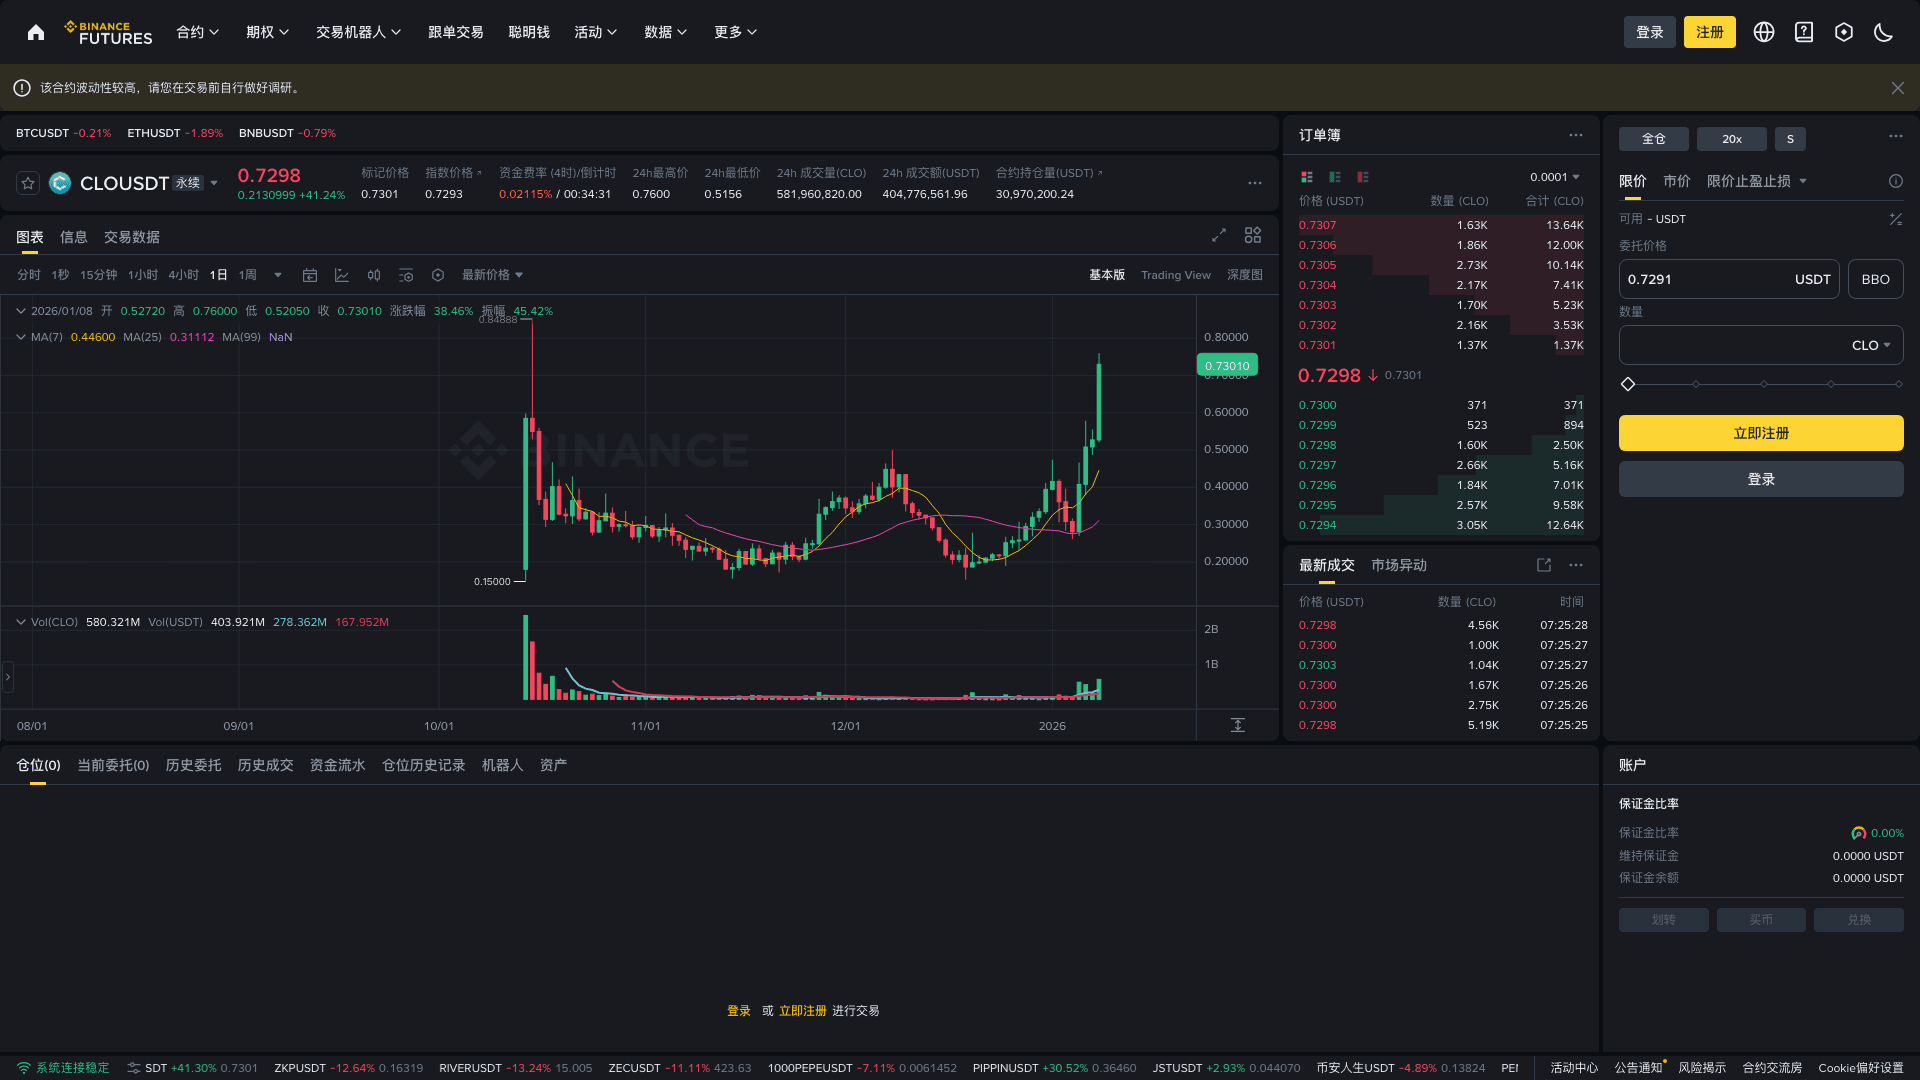Open the 交易机器人 dropdown menu

(359, 32)
